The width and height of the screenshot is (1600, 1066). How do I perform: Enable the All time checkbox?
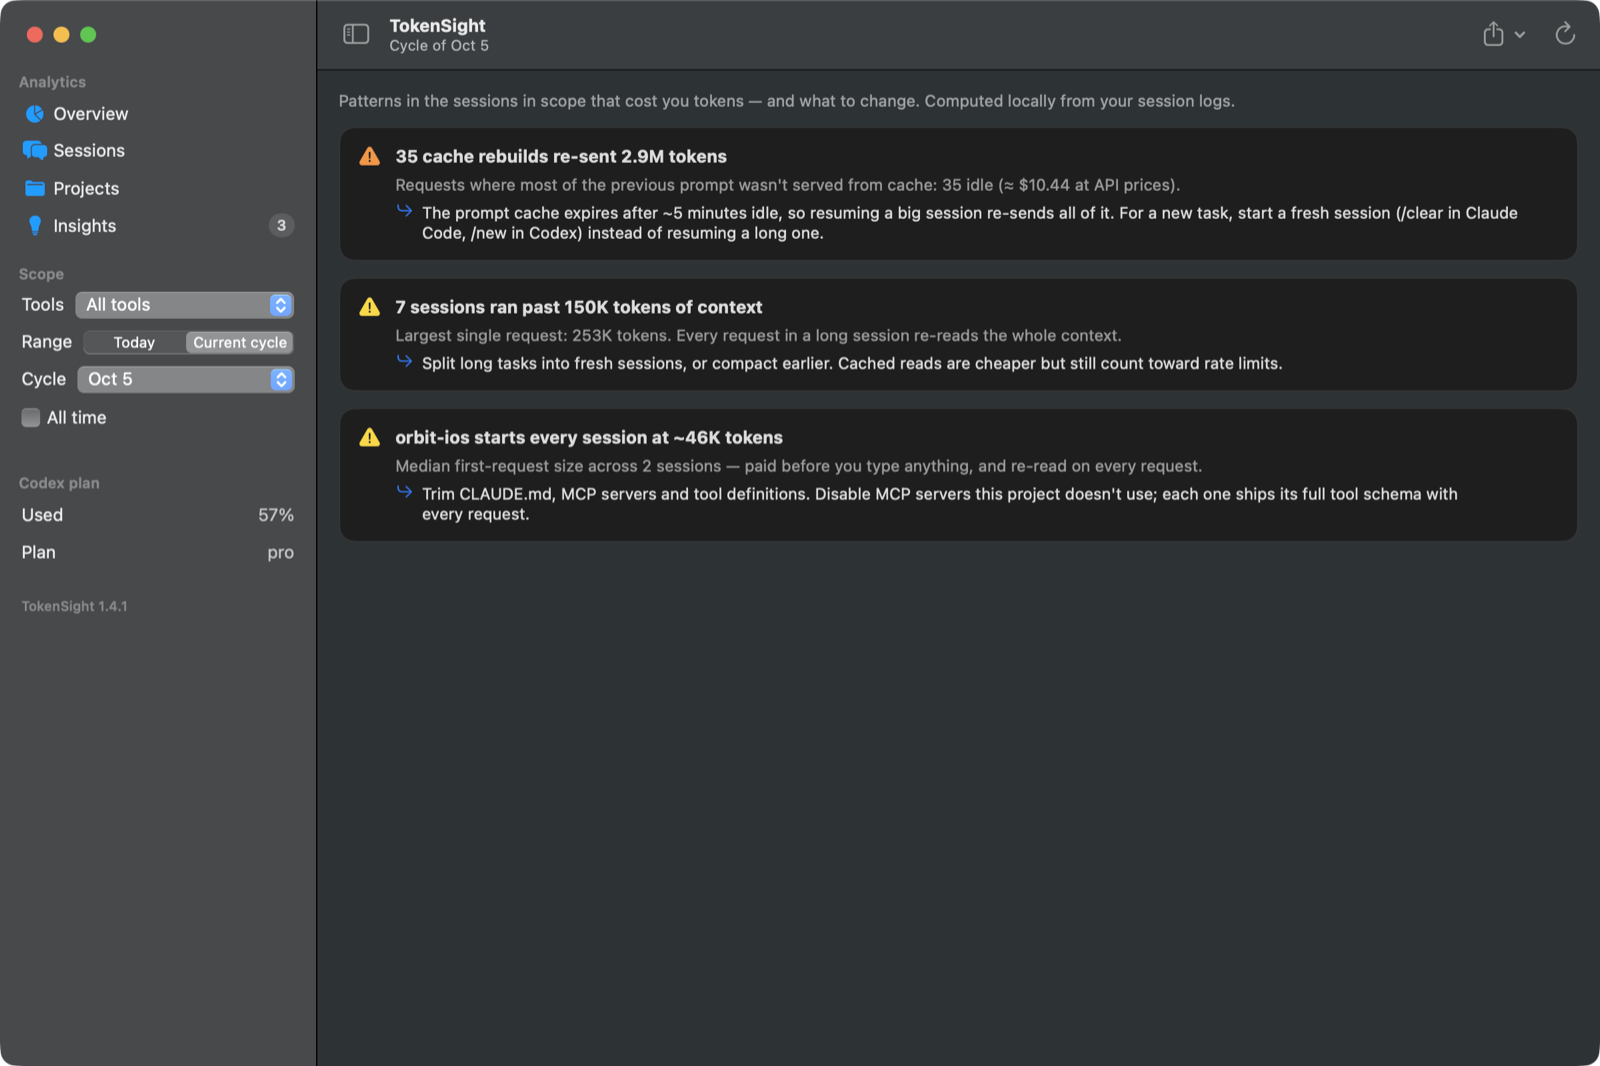coord(31,418)
